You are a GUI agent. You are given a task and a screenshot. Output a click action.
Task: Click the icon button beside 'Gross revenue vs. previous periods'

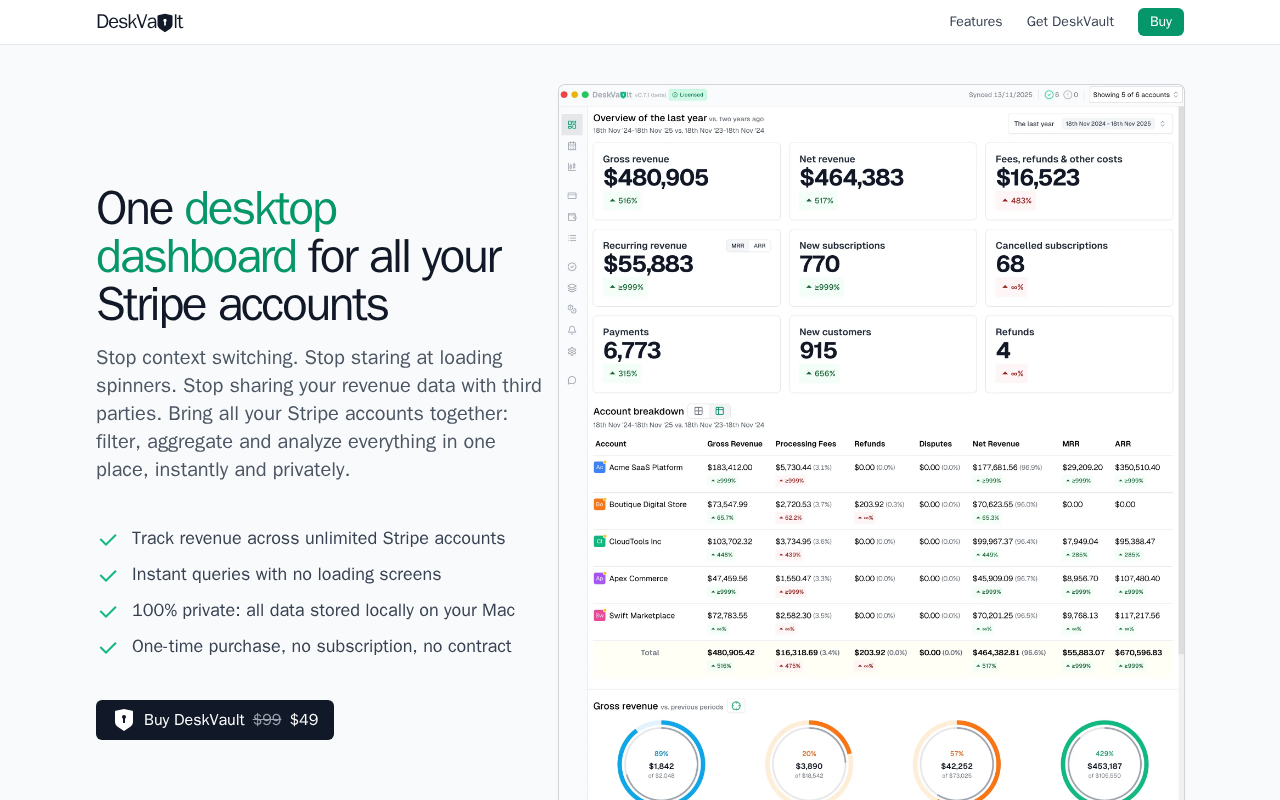click(736, 706)
